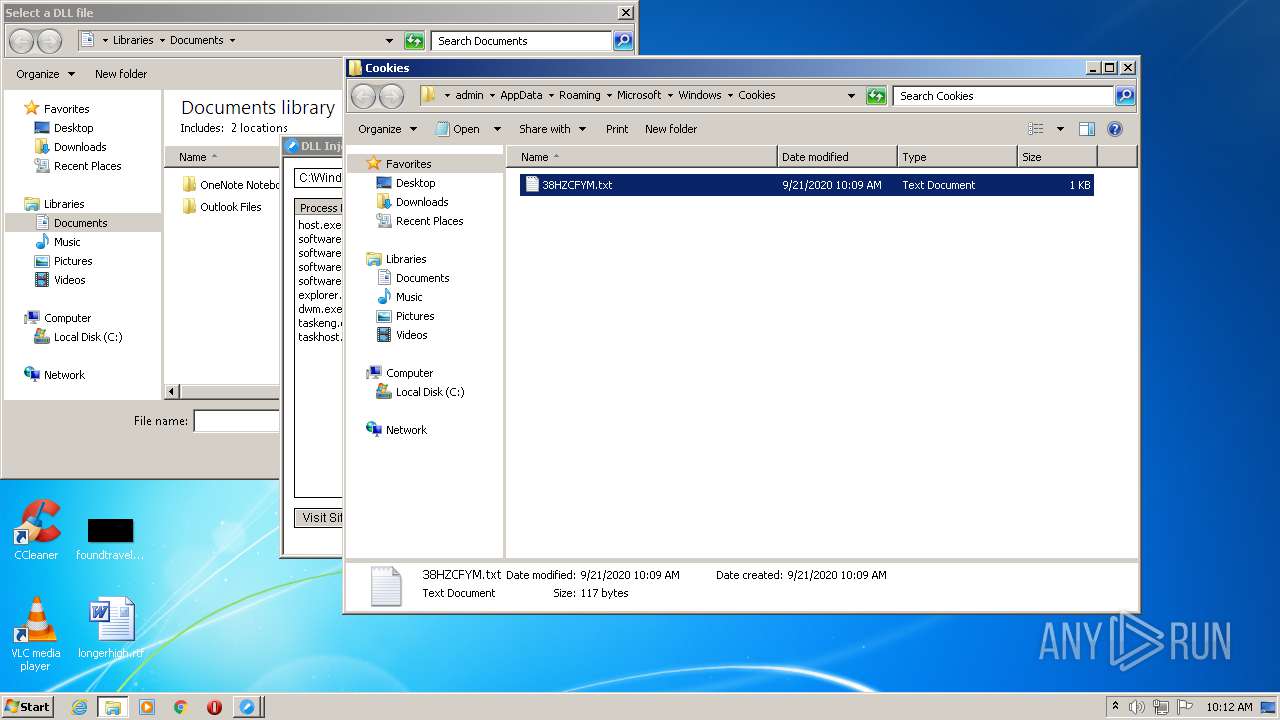Expand Open dropdown arrow in Cookies toolbar
This screenshot has height=720, width=1280.
tap(497, 129)
